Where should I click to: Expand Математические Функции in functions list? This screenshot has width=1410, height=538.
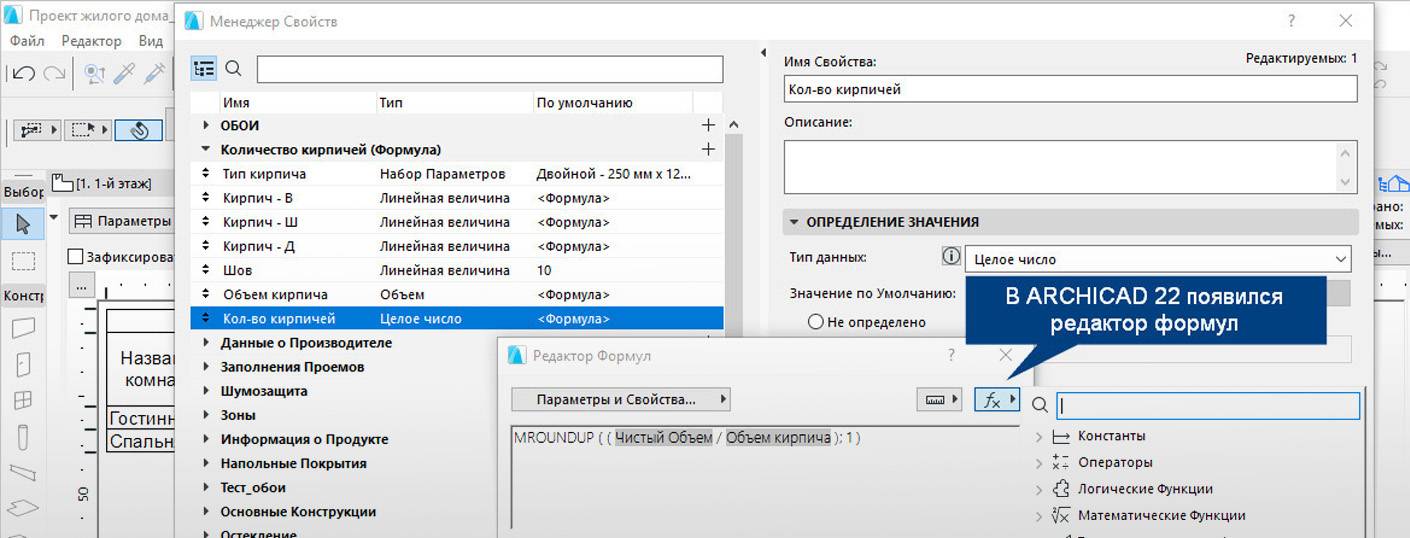pyautogui.click(x=1039, y=516)
